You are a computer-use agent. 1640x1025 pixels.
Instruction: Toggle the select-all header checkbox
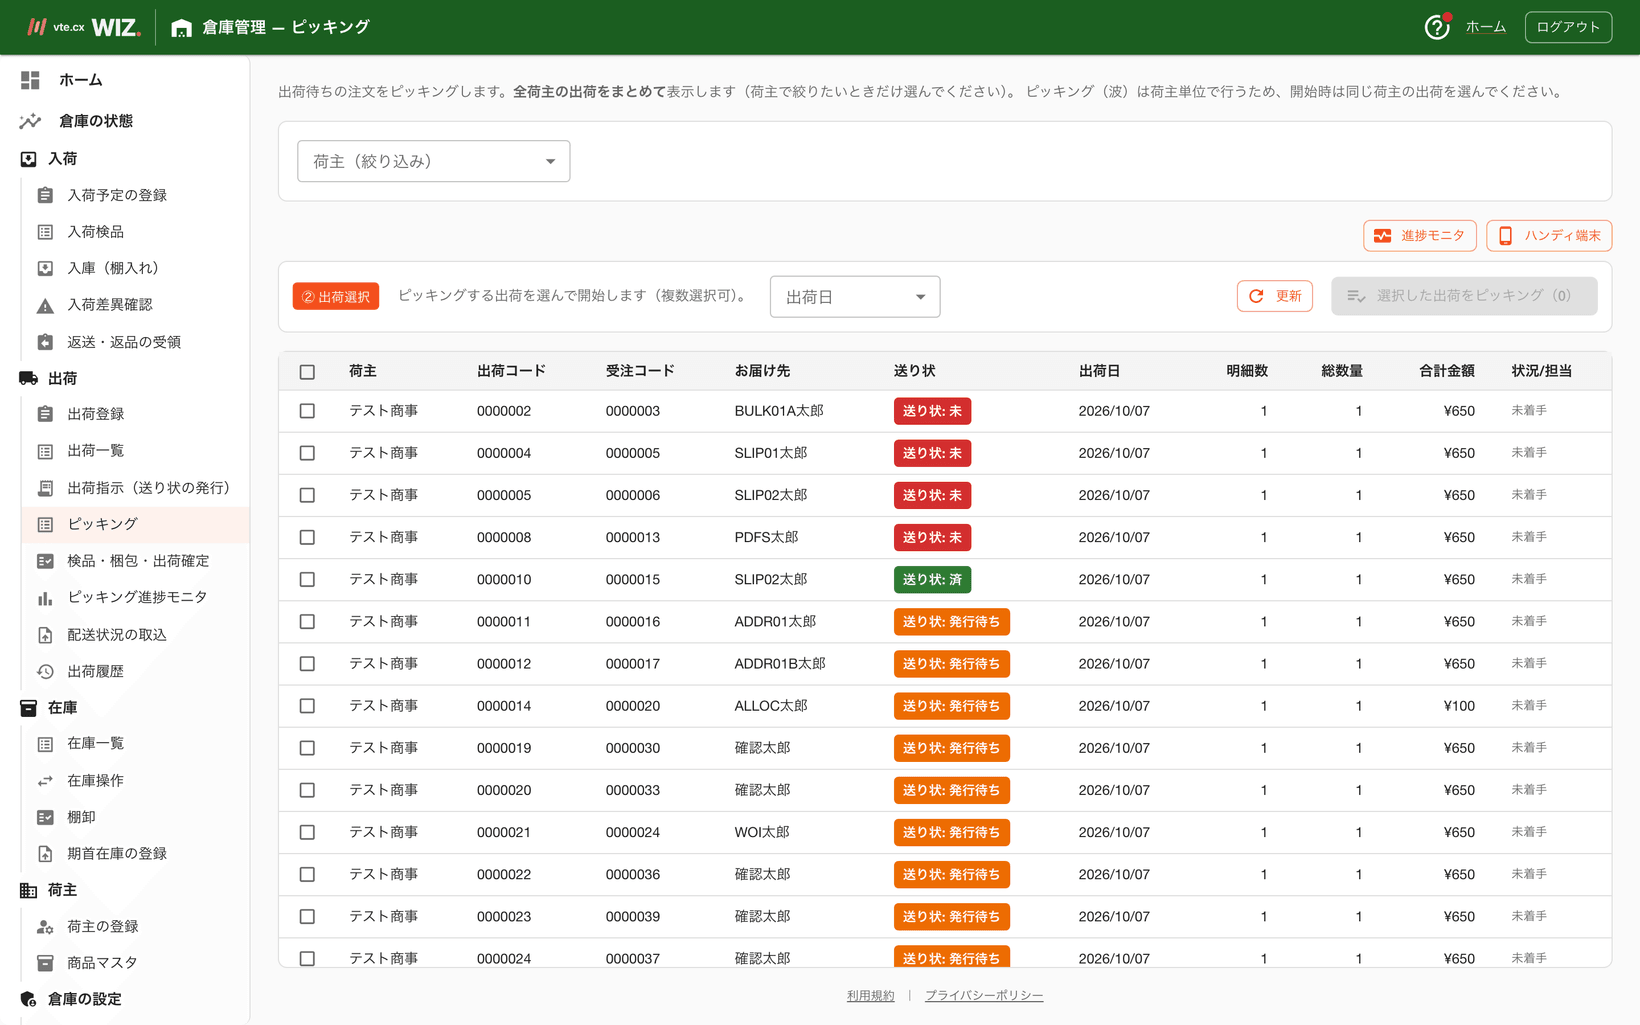point(307,372)
